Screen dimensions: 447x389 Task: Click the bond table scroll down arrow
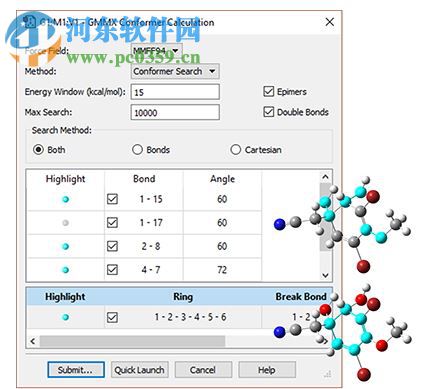(x=325, y=275)
